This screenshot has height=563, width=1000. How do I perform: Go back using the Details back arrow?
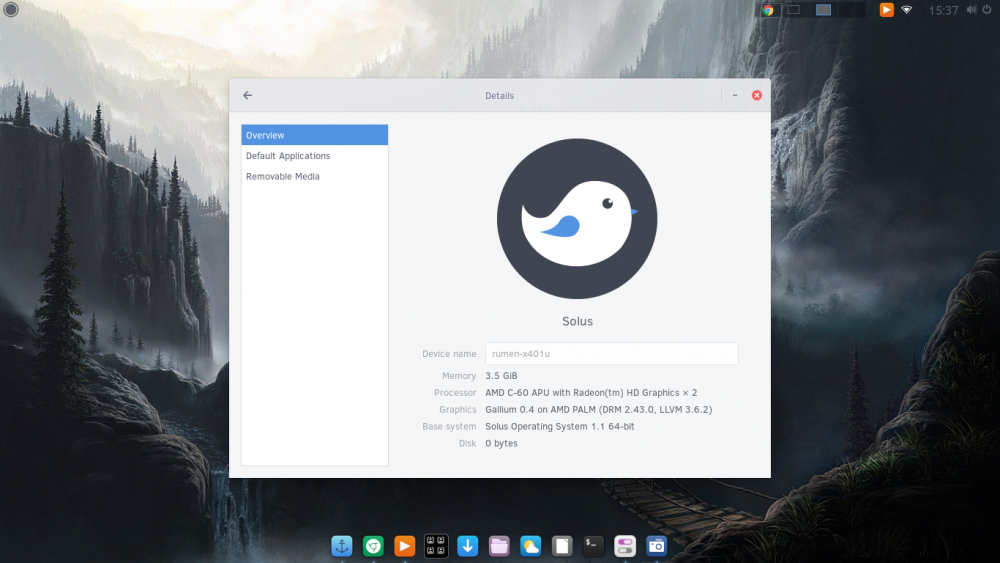[247, 96]
